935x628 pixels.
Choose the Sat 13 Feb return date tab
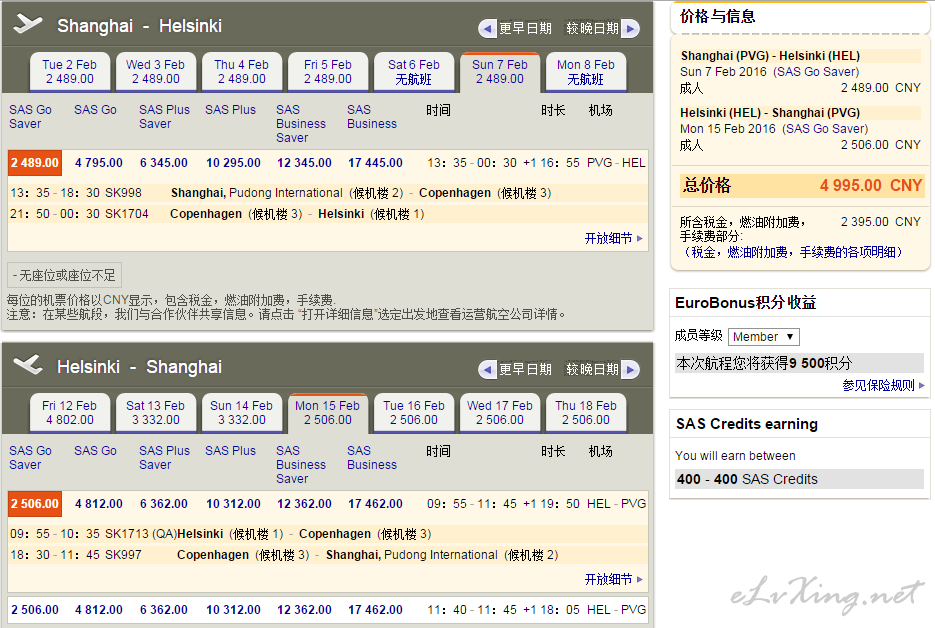point(156,413)
